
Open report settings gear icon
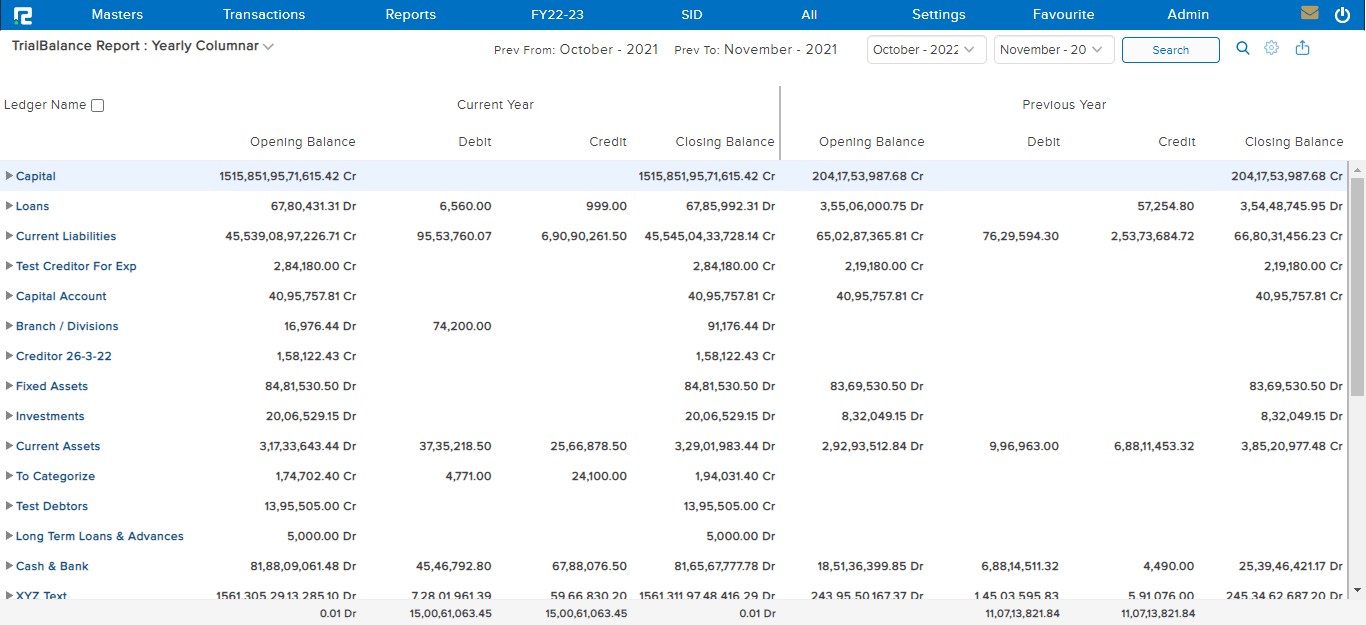tap(1272, 48)
